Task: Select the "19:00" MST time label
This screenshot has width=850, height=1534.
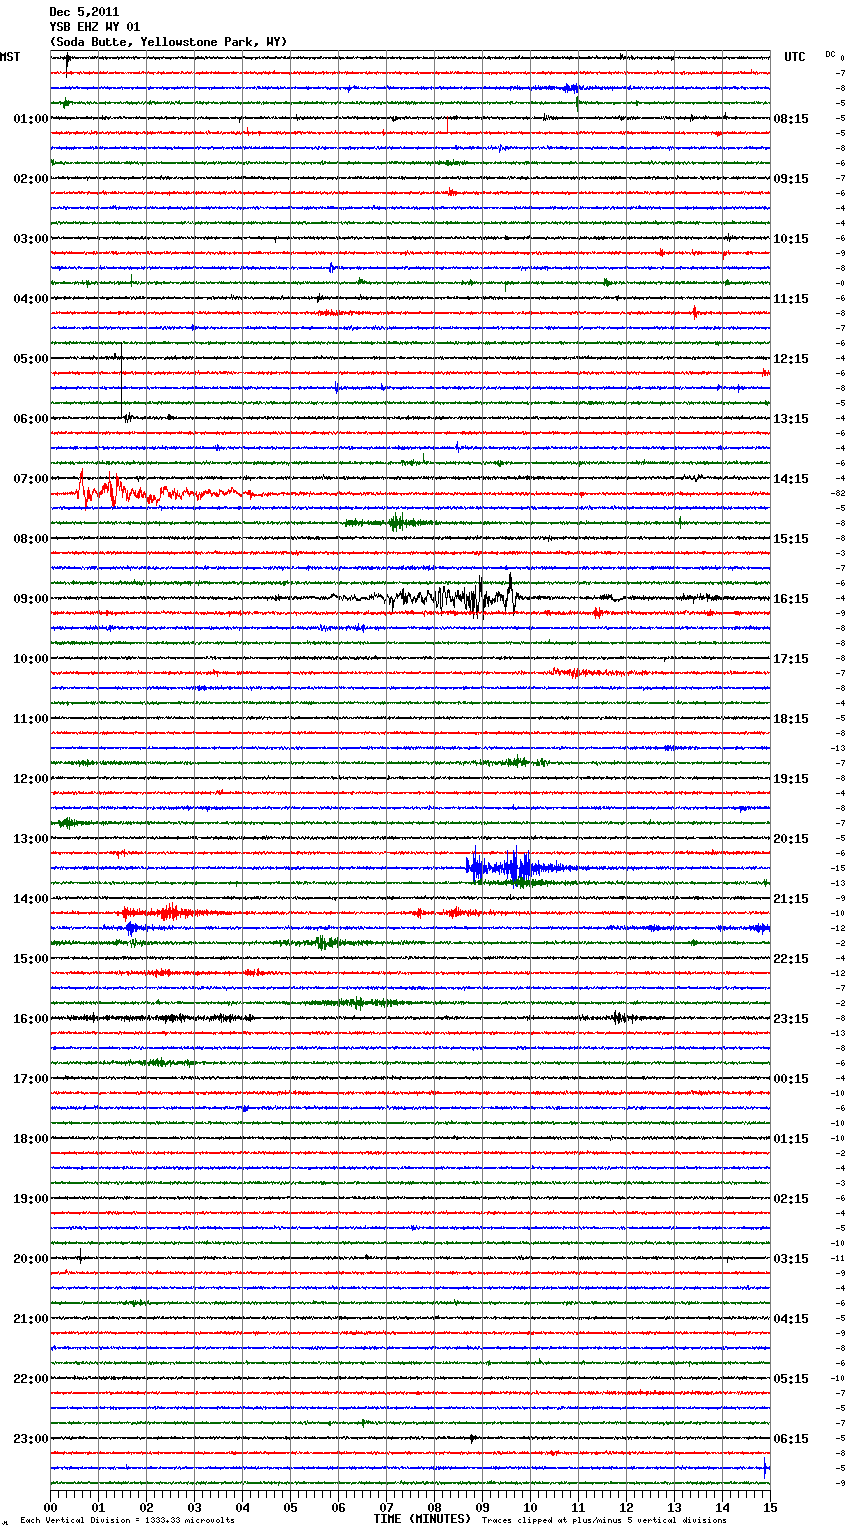Action: [31, 1199]
